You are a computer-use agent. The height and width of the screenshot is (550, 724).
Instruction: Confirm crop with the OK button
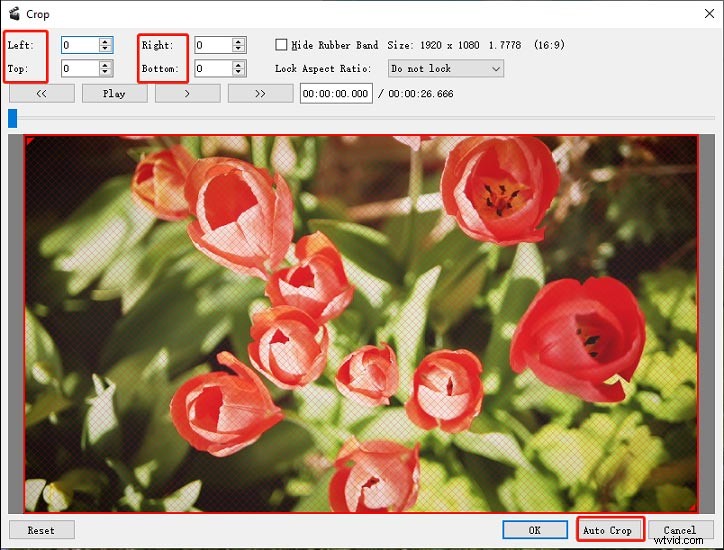pos(535,530)
